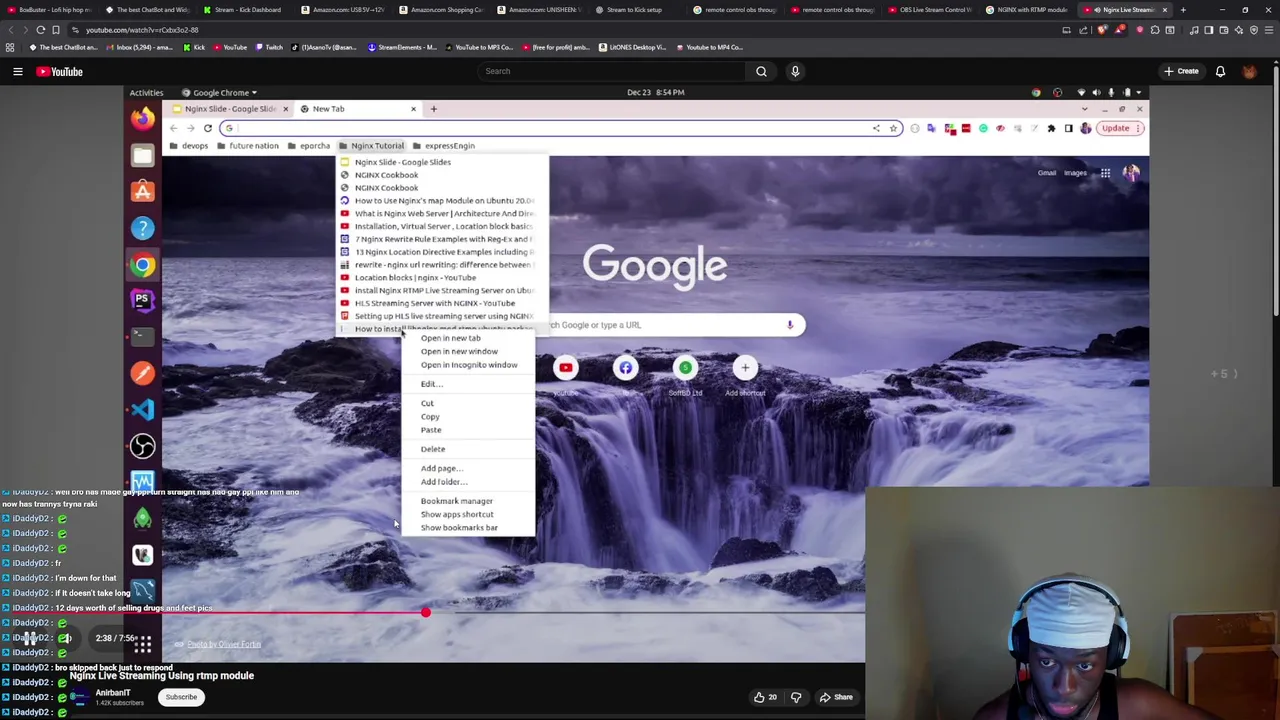Open the Help question-mark dock icon
Image resolution: width=1280 pixels, height=720 pixels.
click(x=143, y=228)
